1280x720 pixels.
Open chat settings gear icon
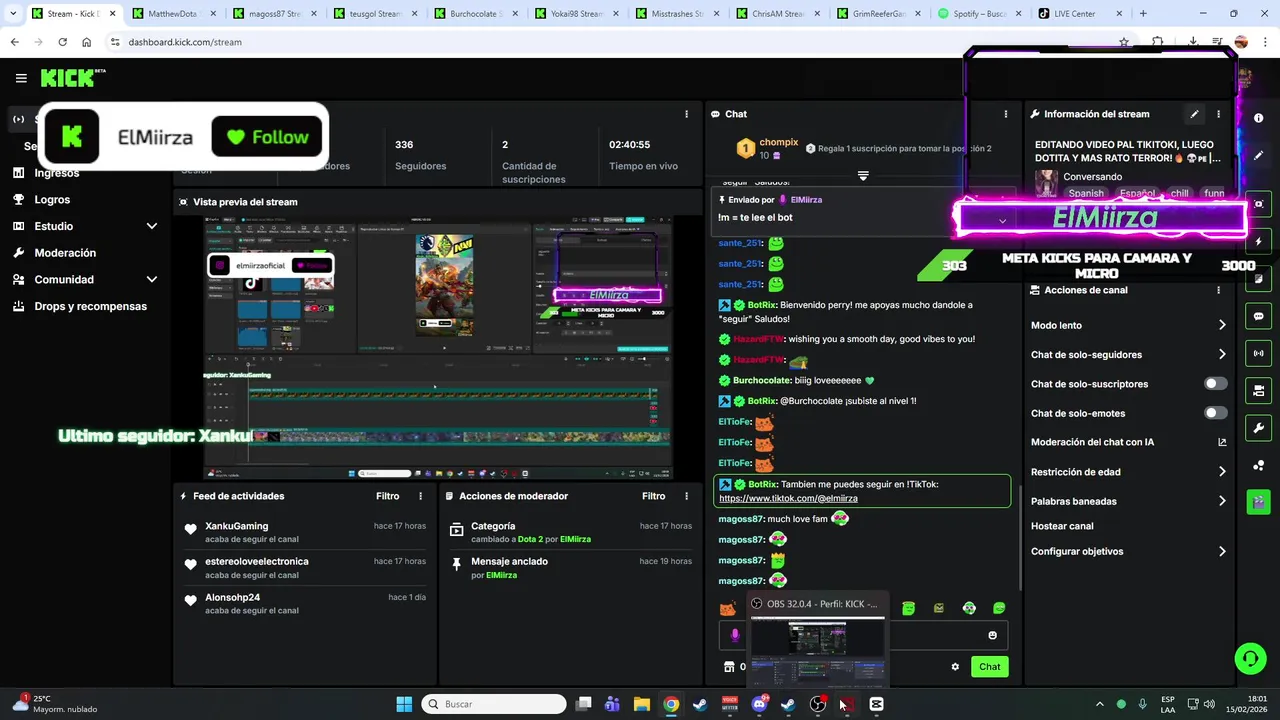(x=955, y=667)
